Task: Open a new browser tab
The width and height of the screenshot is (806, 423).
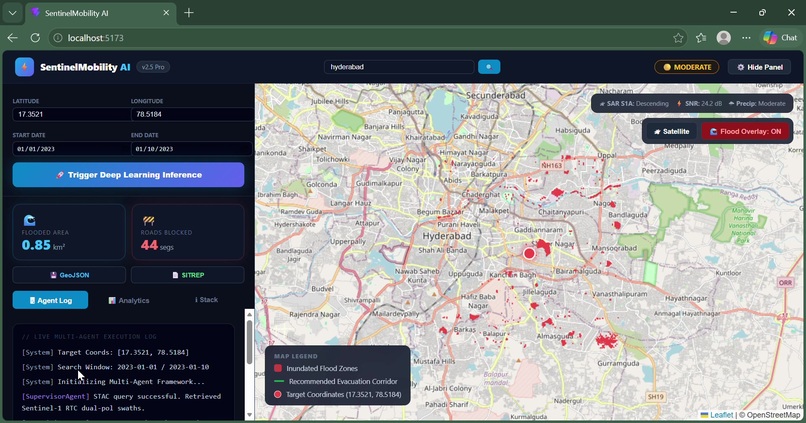Action: click(189, 13)
